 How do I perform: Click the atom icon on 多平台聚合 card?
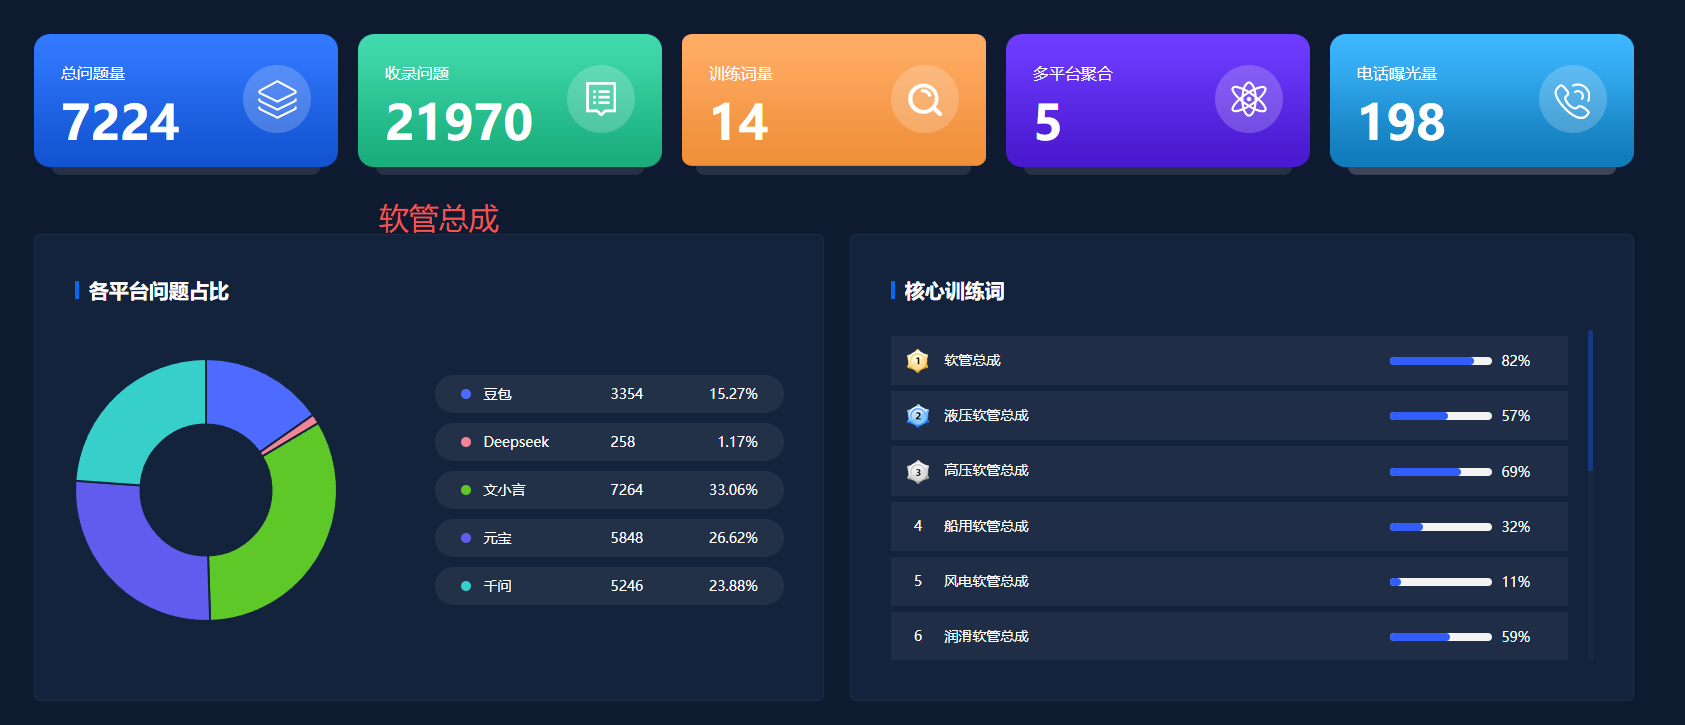tap(1249, 99)
